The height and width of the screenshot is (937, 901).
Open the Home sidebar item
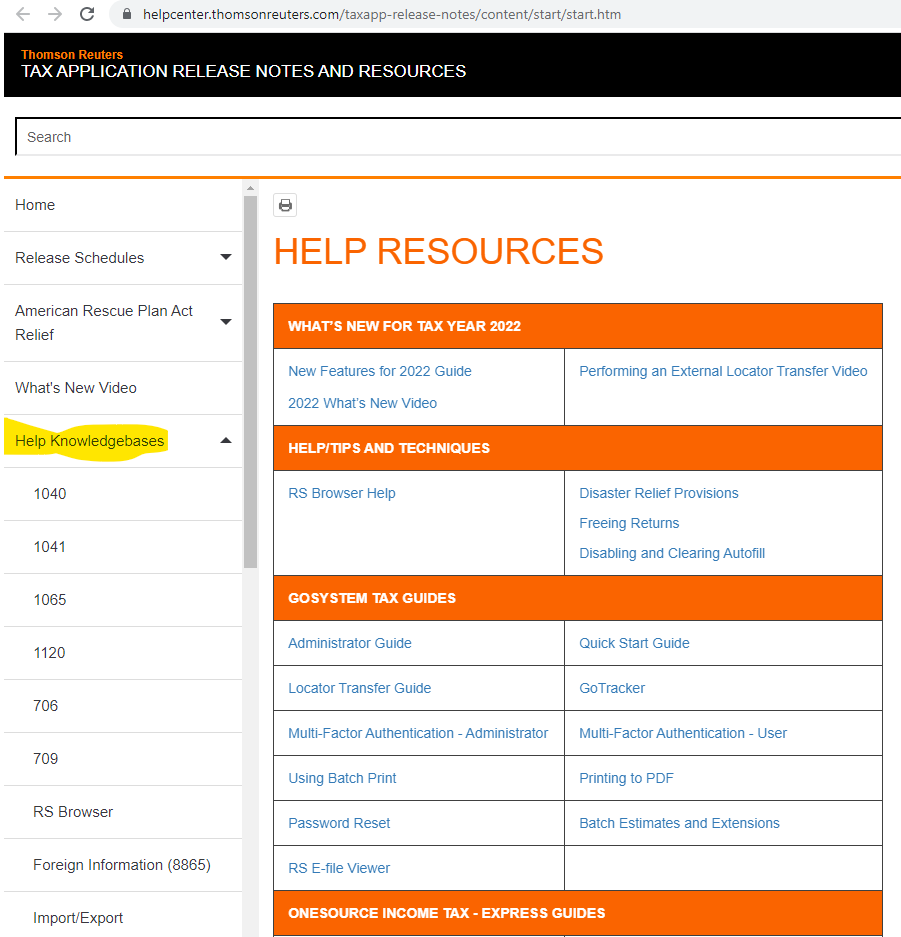coord(123,205)
